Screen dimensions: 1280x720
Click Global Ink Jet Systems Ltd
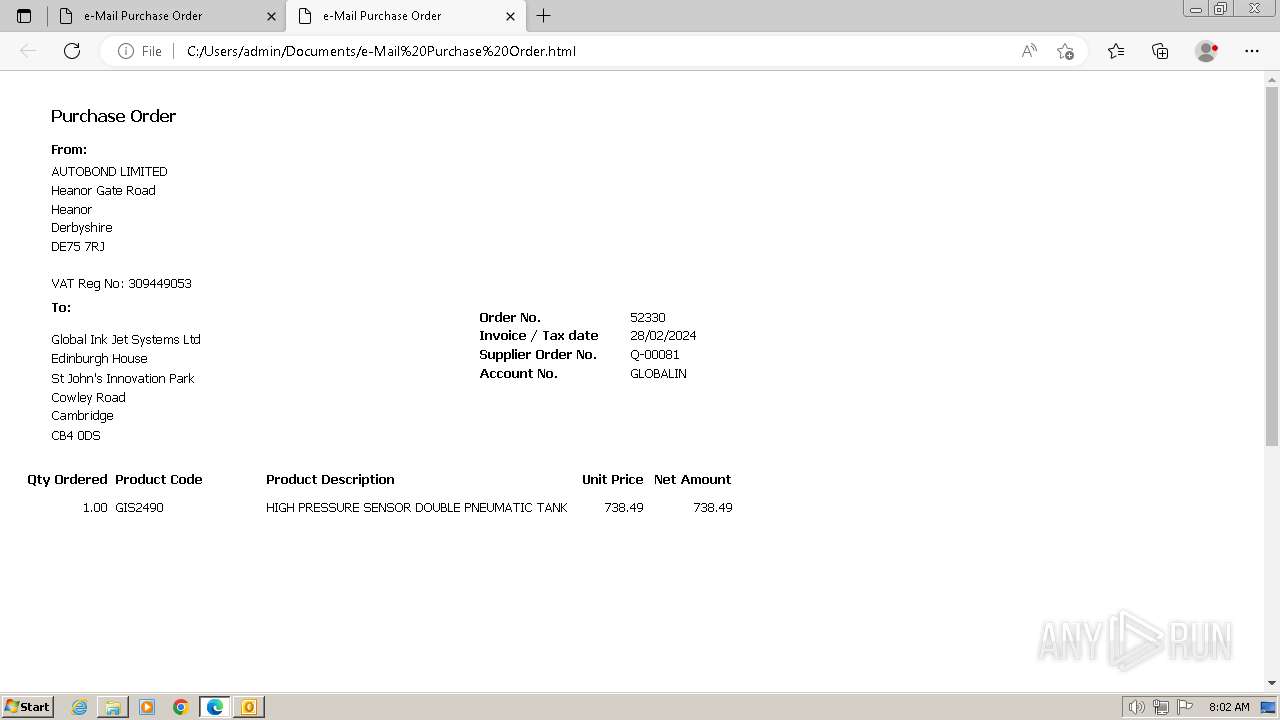126,340
